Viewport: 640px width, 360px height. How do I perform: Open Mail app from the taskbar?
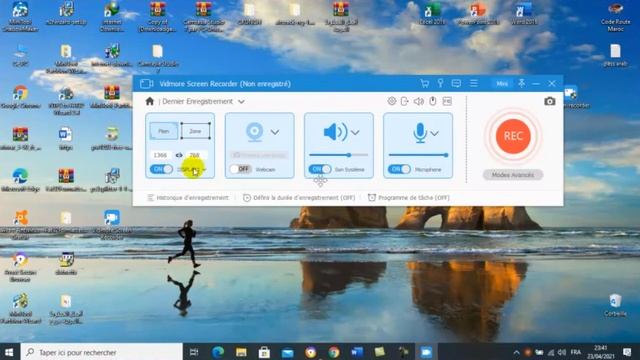pyautogui.click(x=287, y=352)
